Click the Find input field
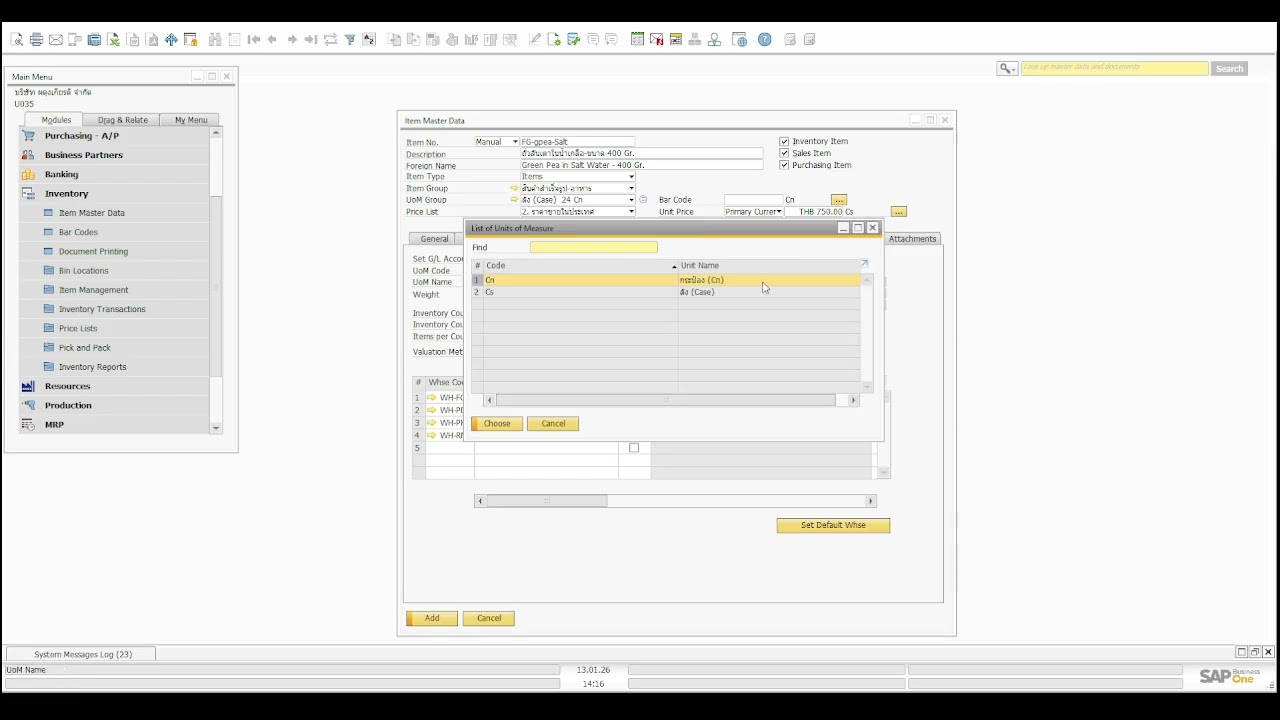Viewport: 1280px width, 720px height. pos(594,247)
